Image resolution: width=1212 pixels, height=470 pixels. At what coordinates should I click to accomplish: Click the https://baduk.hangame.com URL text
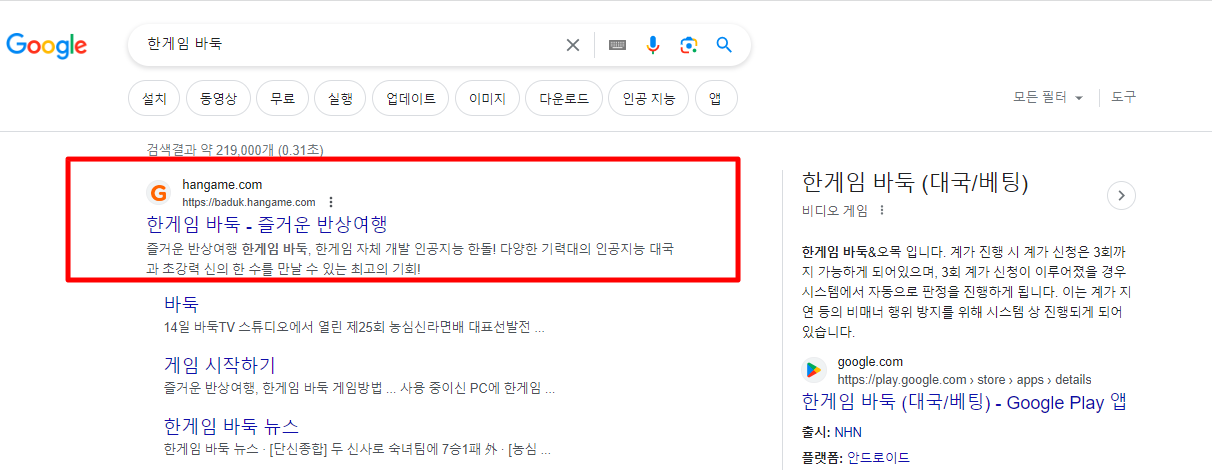249,202
